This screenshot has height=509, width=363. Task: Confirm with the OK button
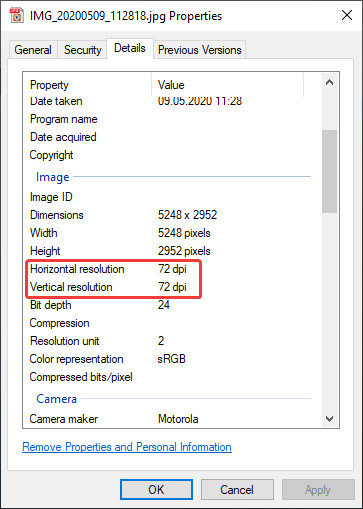point(156,490)
